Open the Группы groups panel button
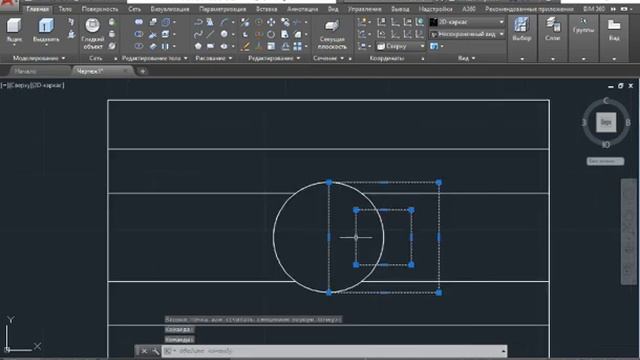The height and width of the screenshot is (360, 640). tap(583, 25)
